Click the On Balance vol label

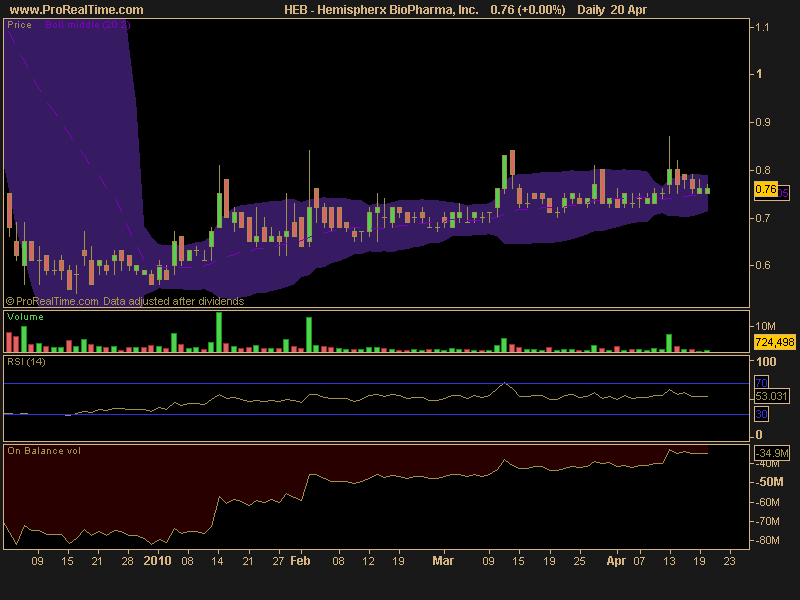(x=44, y=451)
